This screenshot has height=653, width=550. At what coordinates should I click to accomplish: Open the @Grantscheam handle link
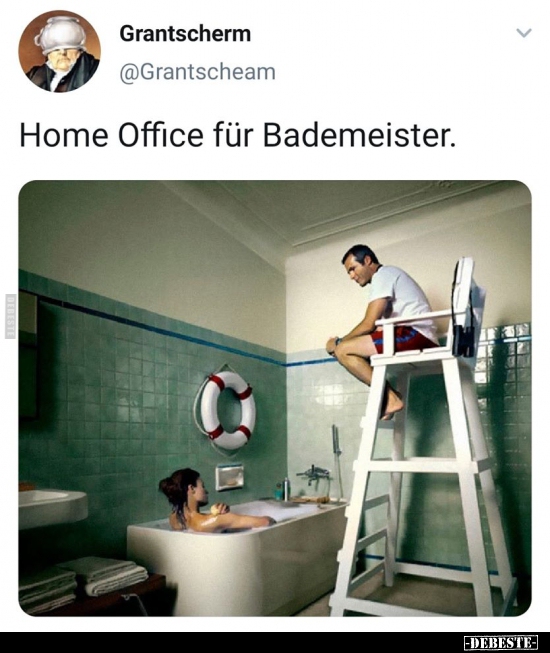click(x=197, y=72)
